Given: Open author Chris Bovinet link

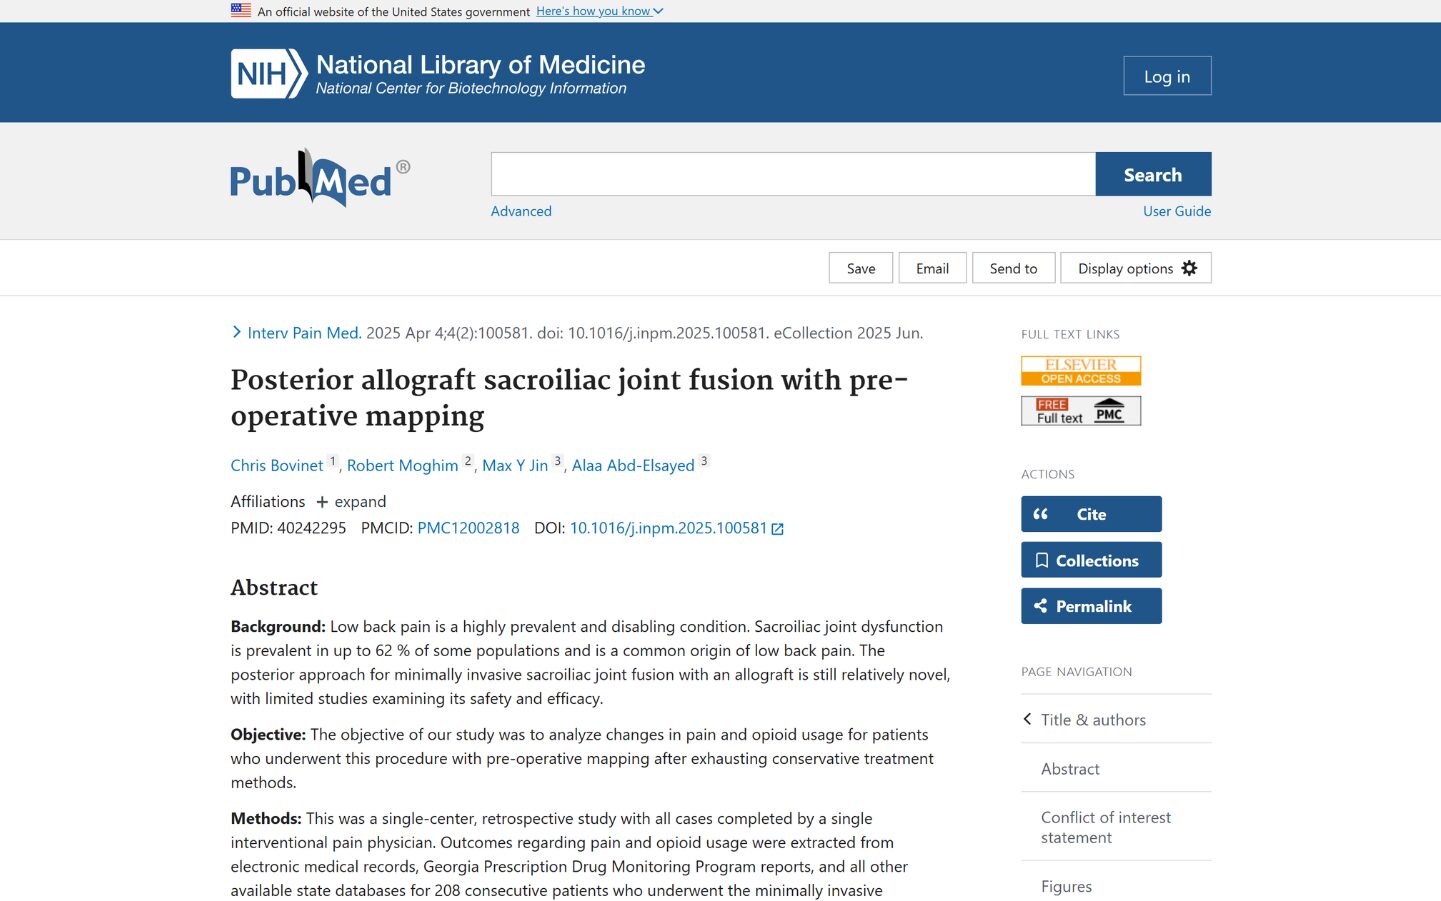Looking at the screenshot, I should coord(277,465).
